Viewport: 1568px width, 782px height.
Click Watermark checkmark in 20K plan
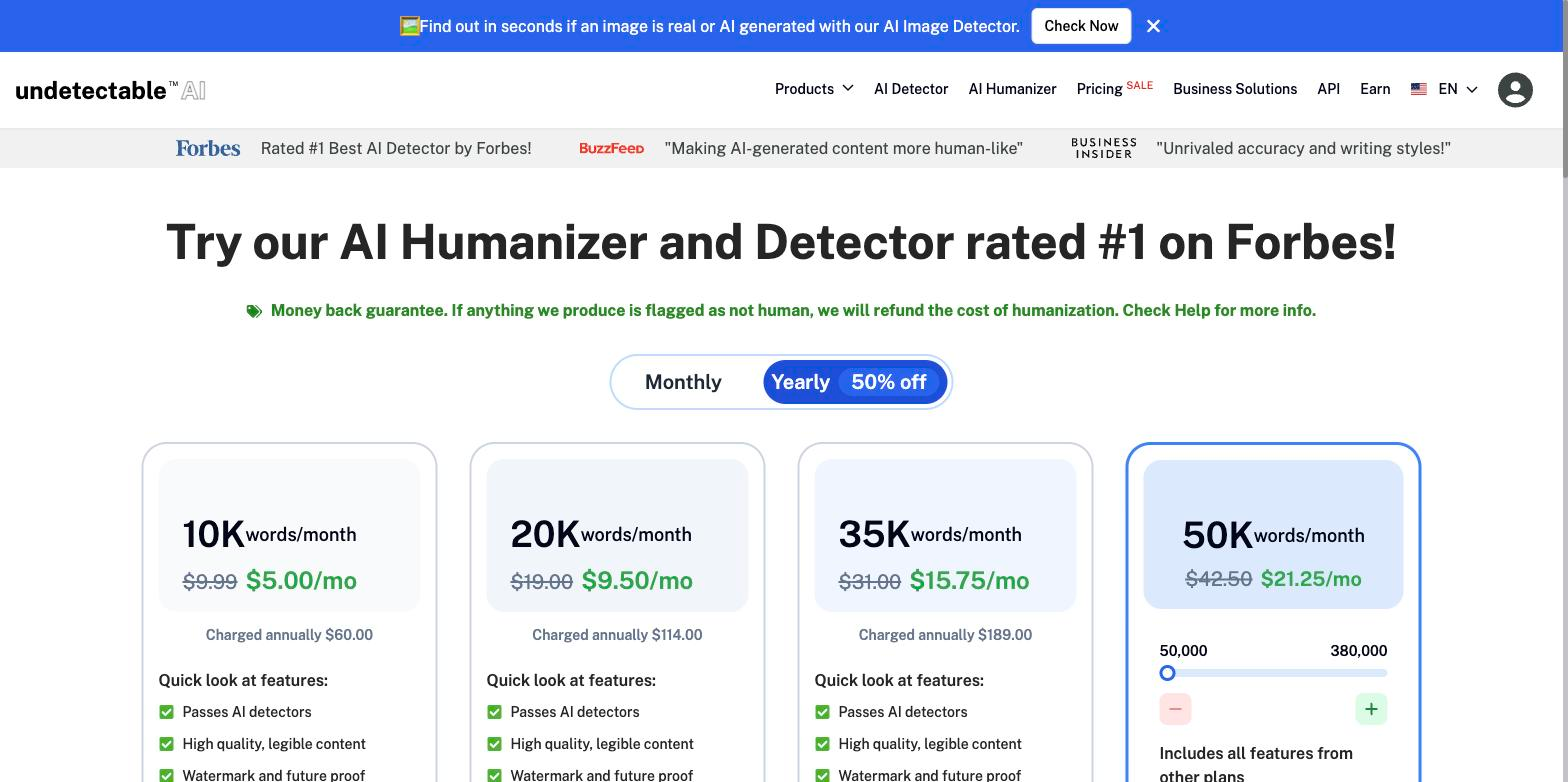coord(494,775)
